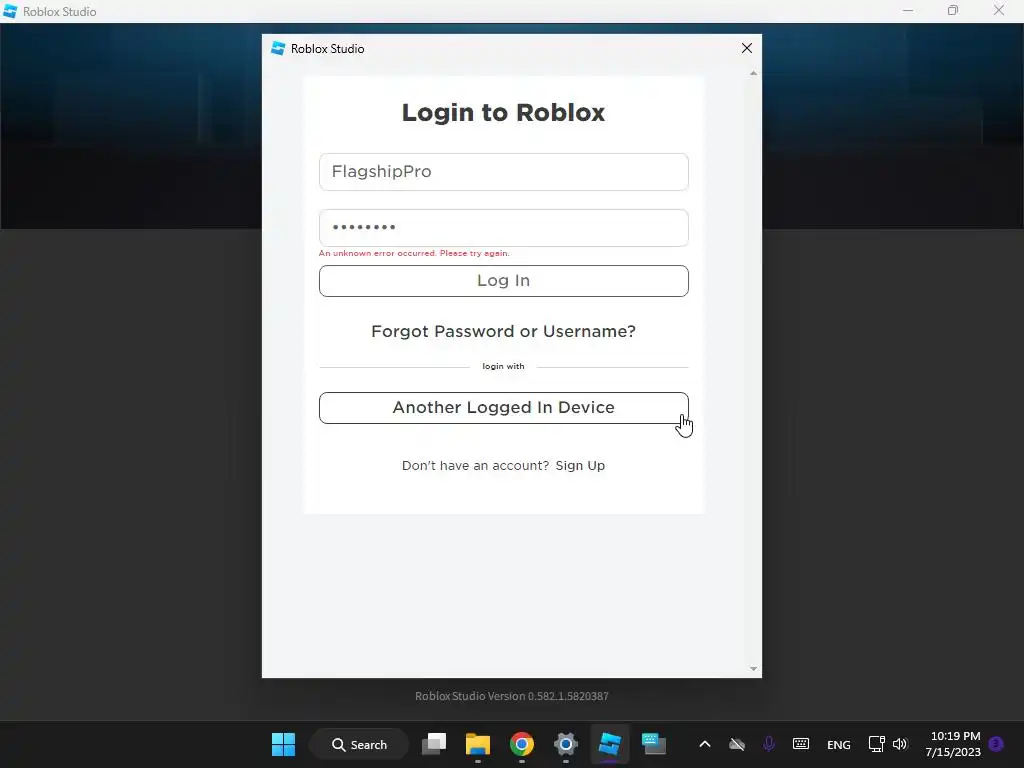Close the main Roblox Studio window
This screenshot has height=768, width=1024.
tap(999, 10)
